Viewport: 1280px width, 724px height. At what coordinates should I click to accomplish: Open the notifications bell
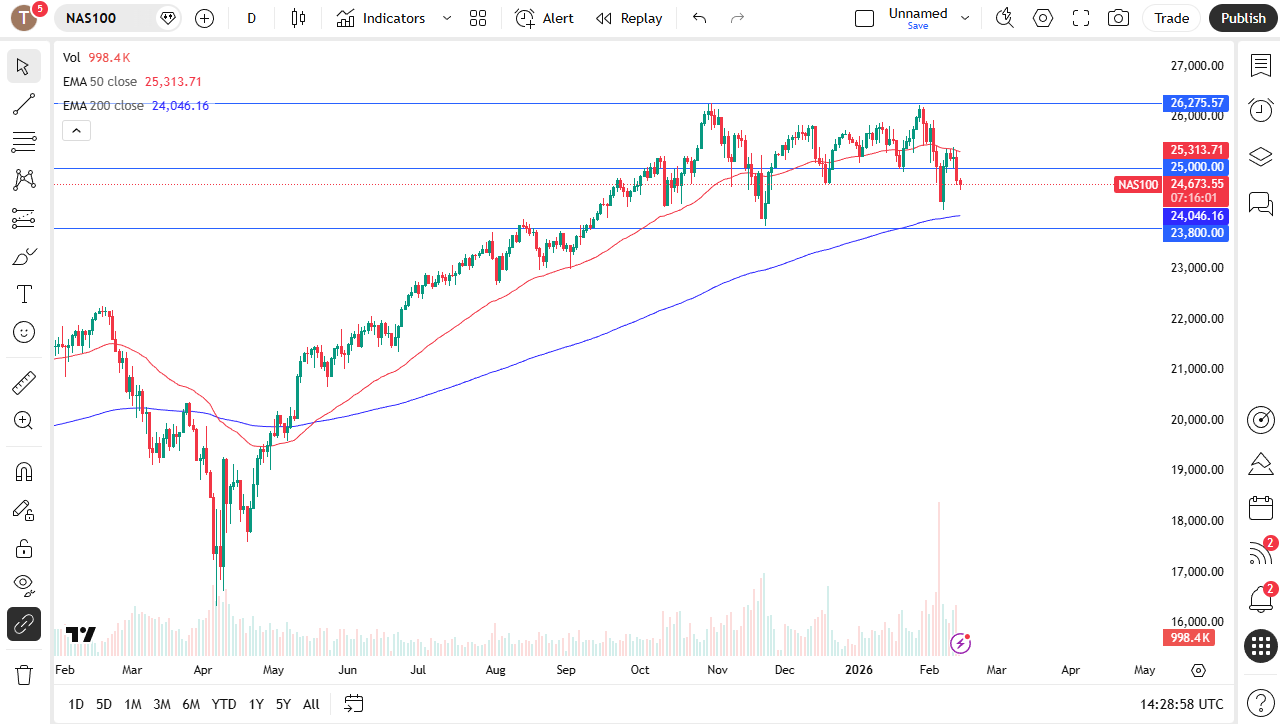[x=1260, y=600]
